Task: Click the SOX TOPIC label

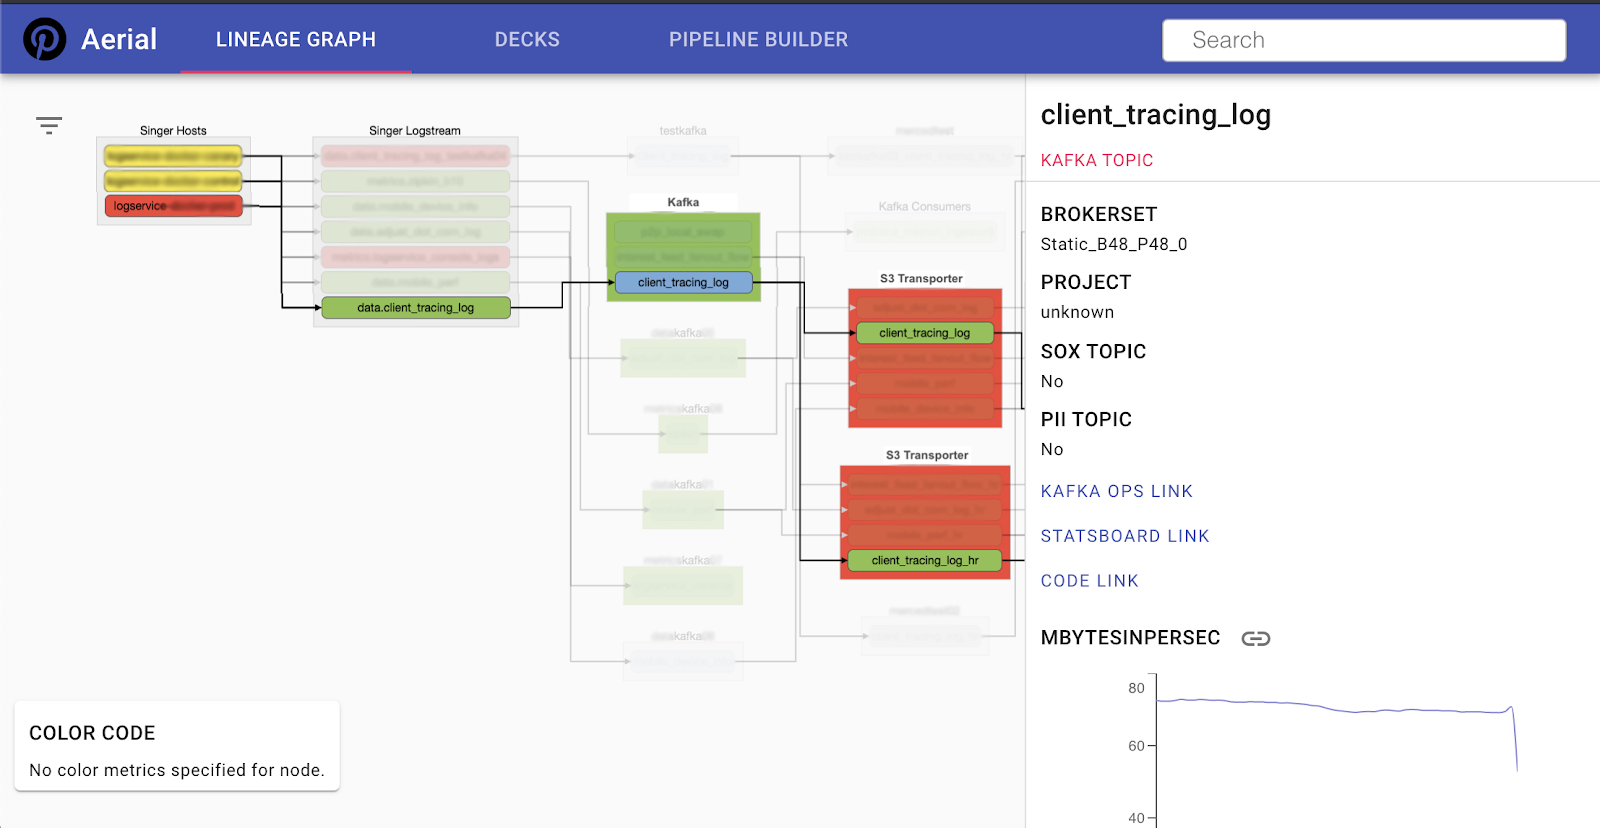Action: click(1093, 351)
